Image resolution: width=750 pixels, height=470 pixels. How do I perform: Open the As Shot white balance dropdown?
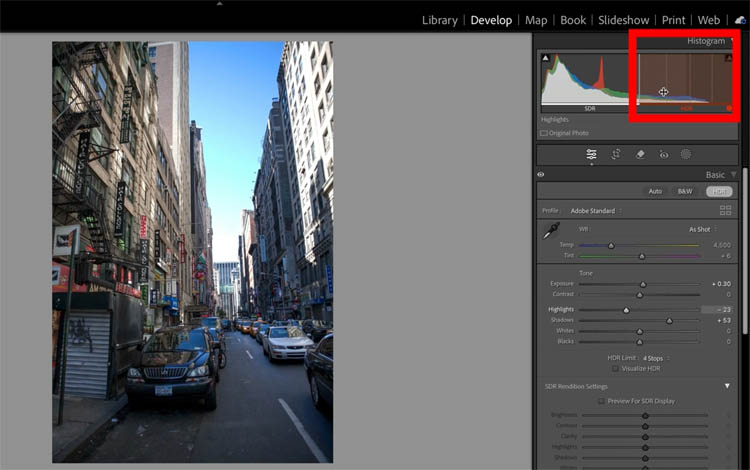(x=702, y=229)
